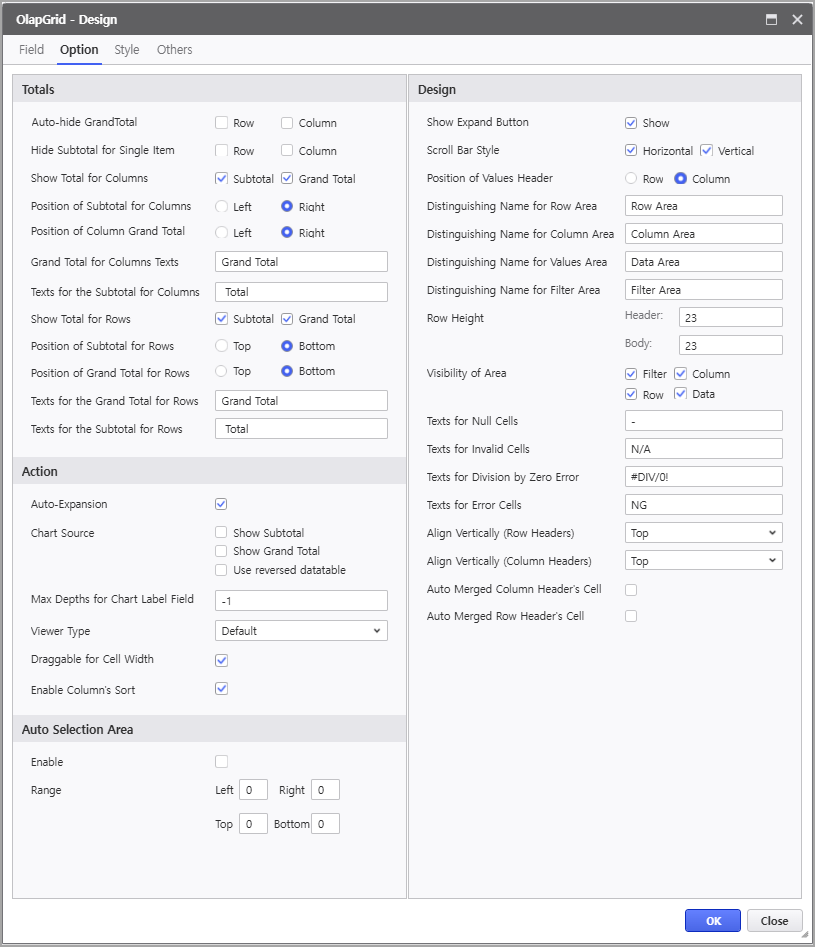Toggle Show Expand Button checkbox
Image resolution: width=815 pixels, height=947 pixels.
pos(631,123)
